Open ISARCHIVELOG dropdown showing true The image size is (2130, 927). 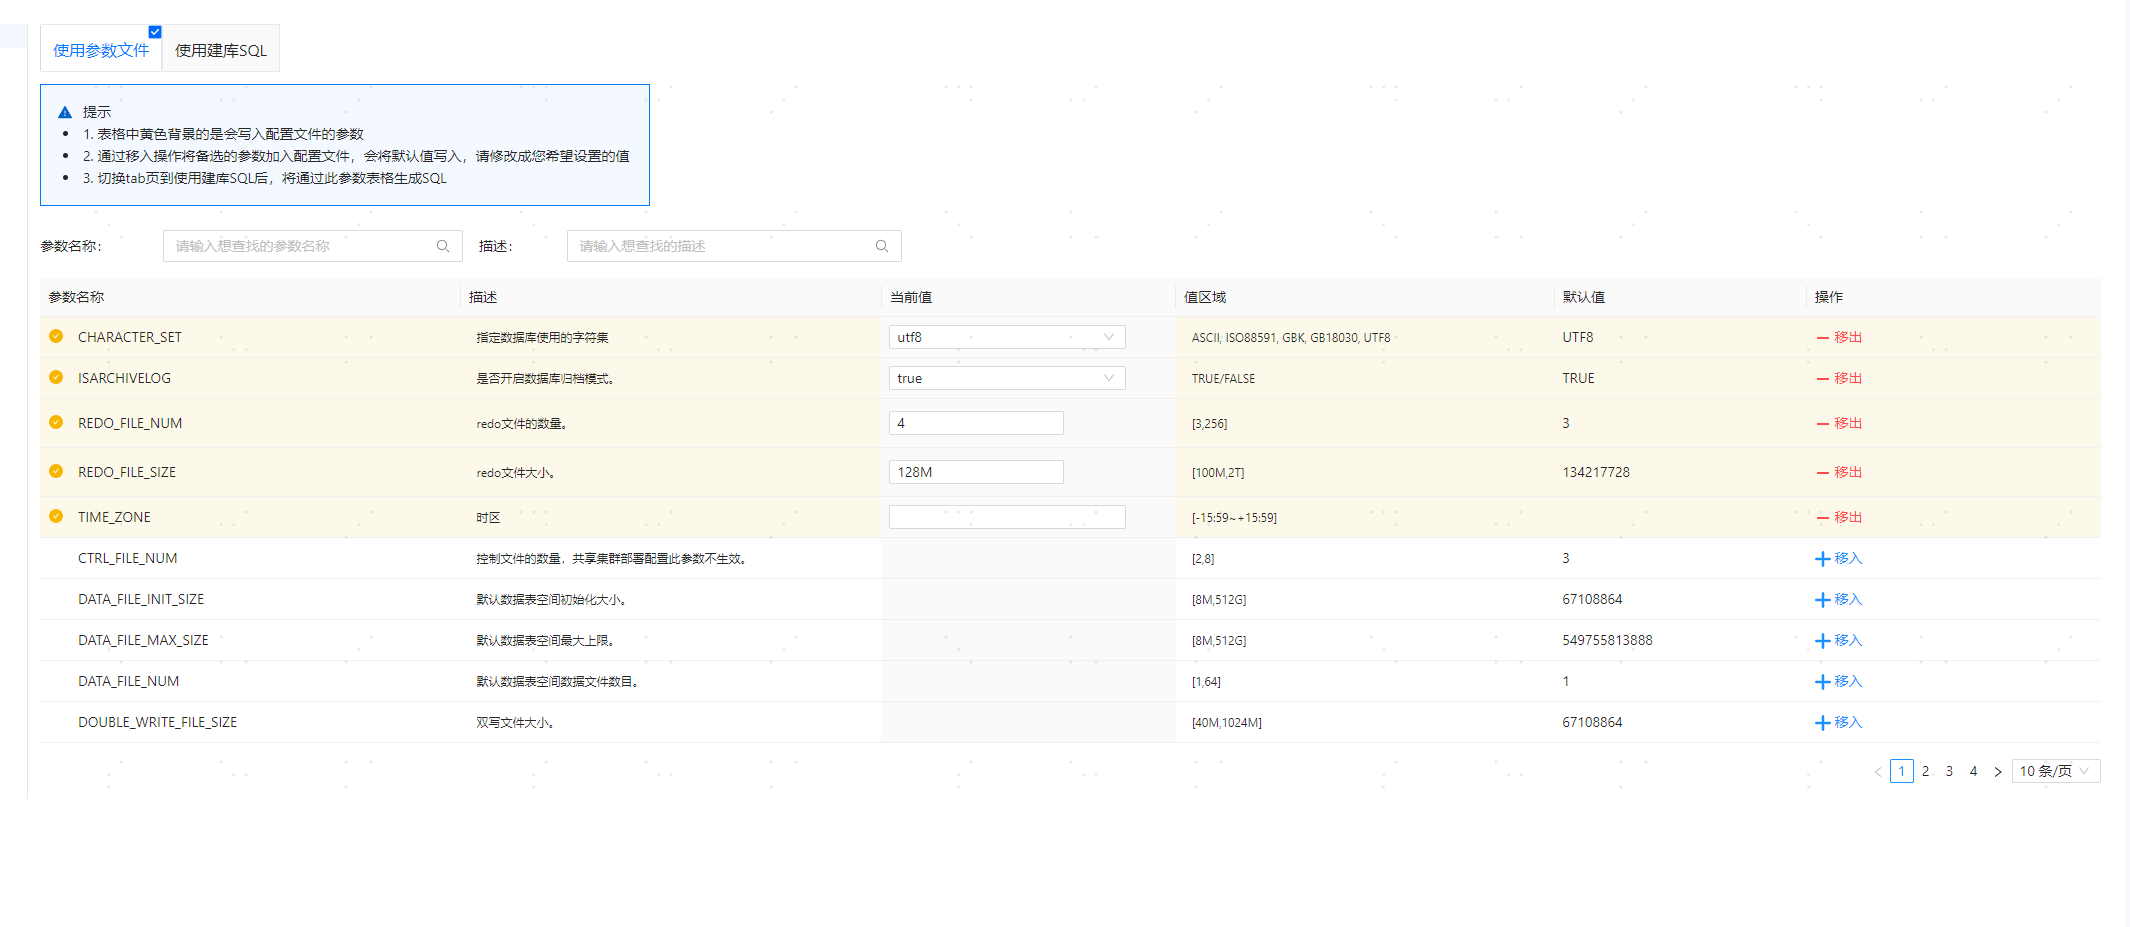(x=1006, y=378)
